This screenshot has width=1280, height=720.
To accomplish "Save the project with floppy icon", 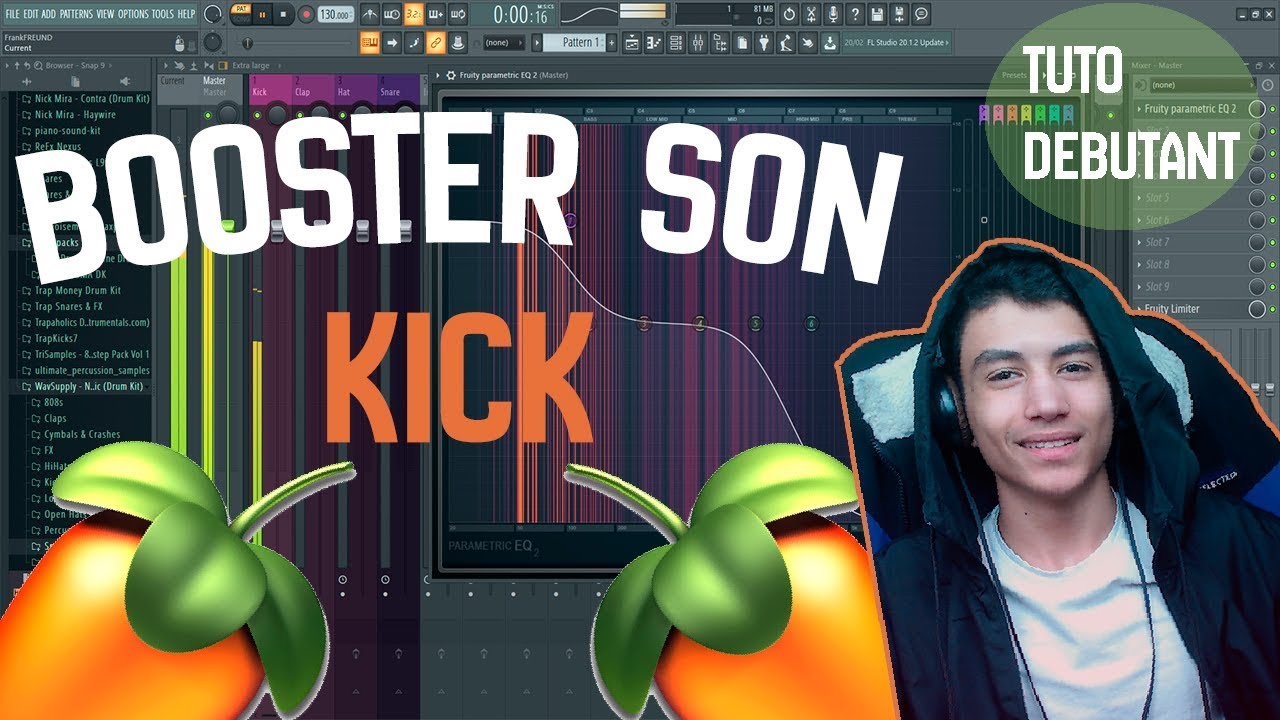I will (877, 14).
